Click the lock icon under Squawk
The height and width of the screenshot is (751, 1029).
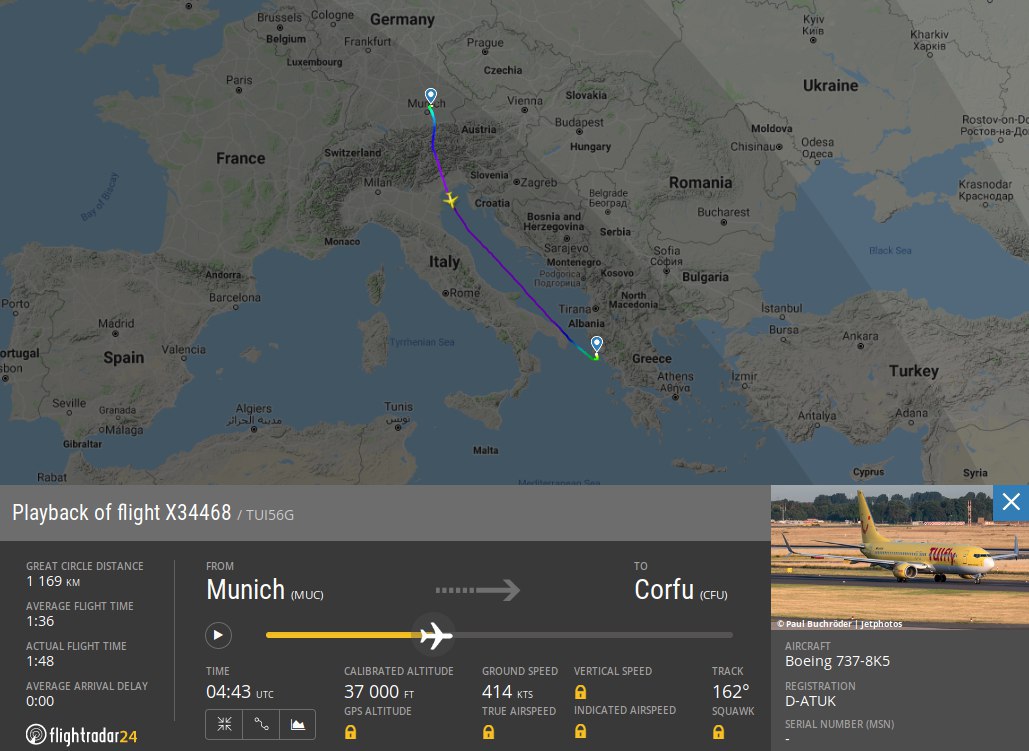[719, 732]
